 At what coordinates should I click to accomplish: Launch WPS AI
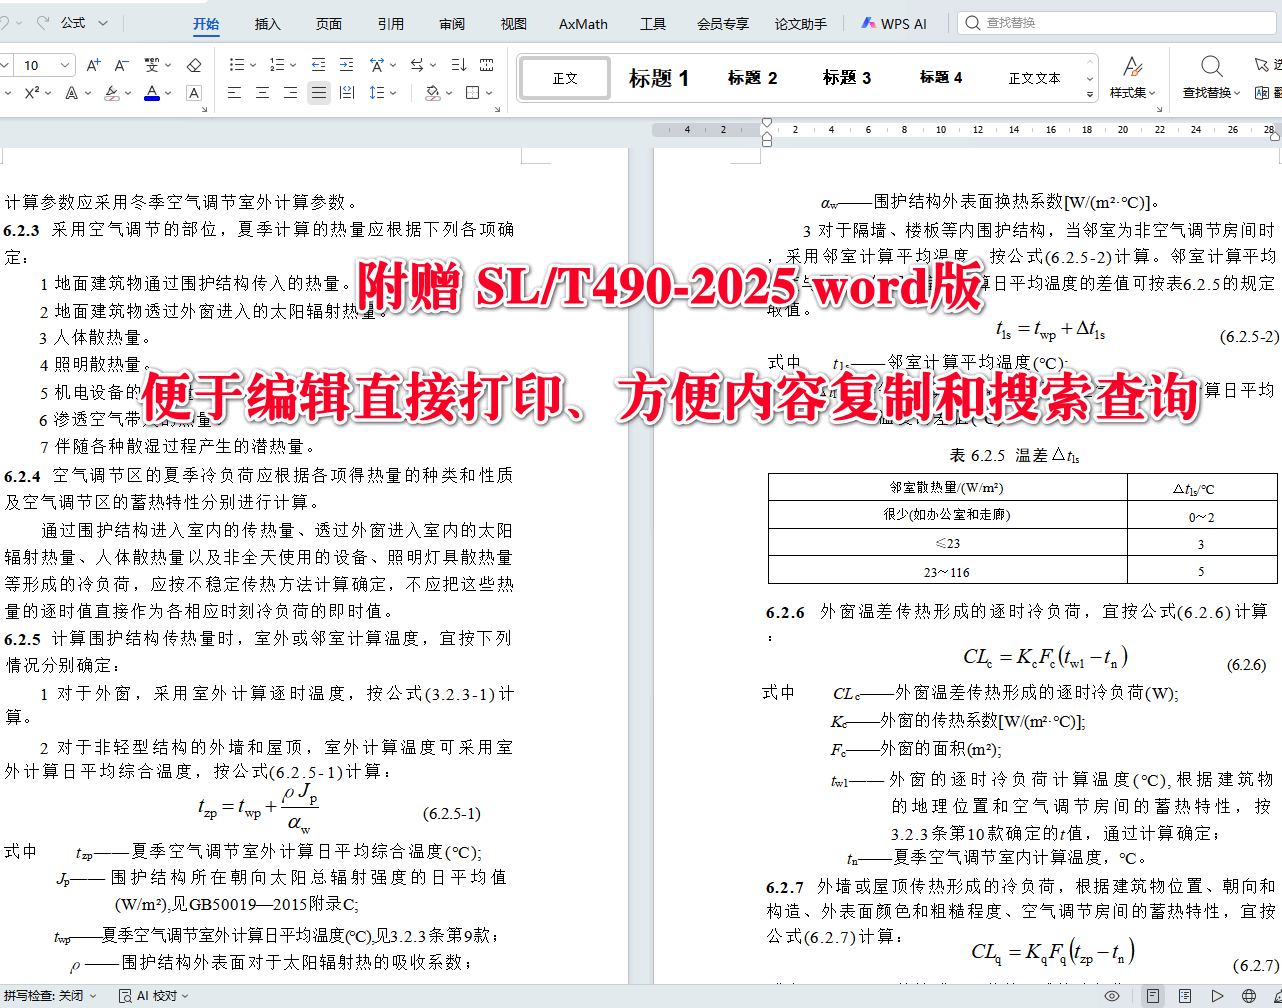tap(893, 24)
